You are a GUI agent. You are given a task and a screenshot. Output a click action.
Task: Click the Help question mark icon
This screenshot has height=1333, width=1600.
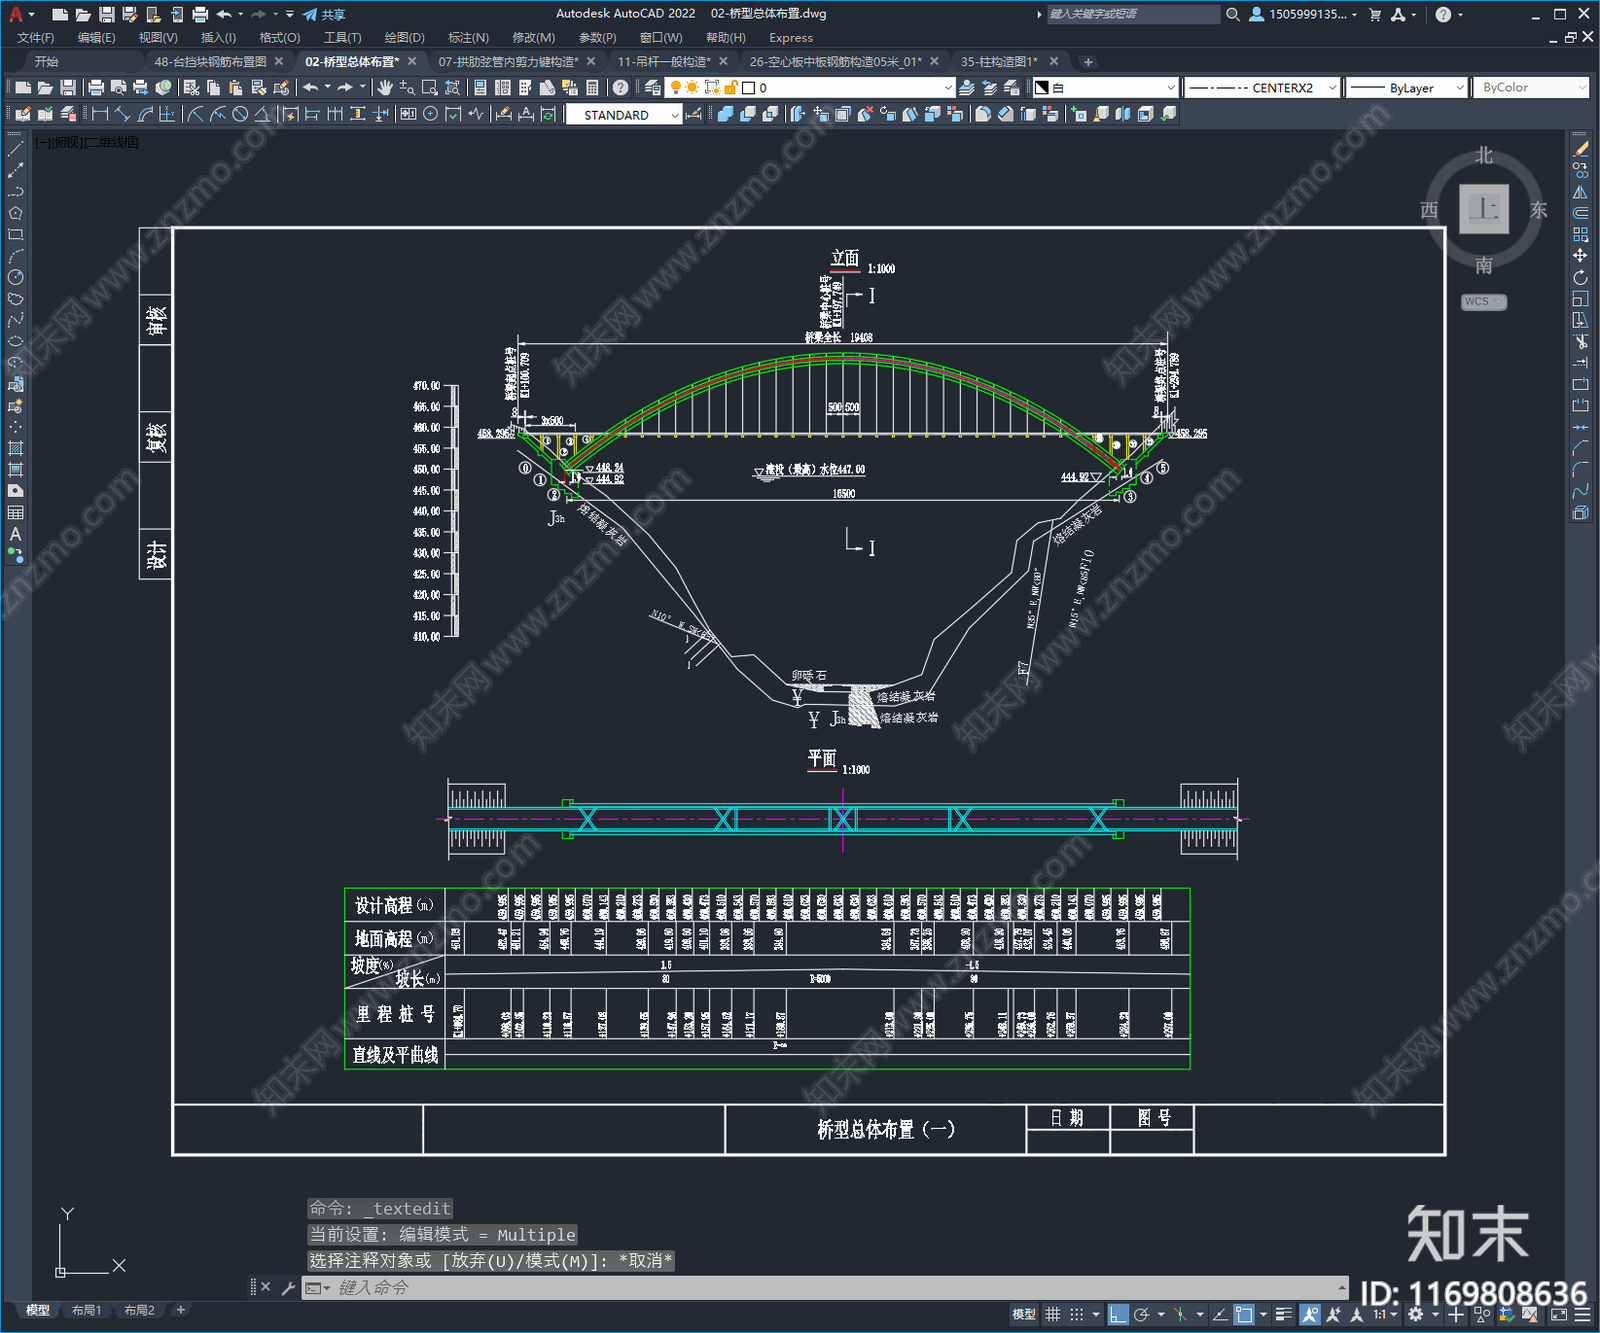[x=620, y=88]
